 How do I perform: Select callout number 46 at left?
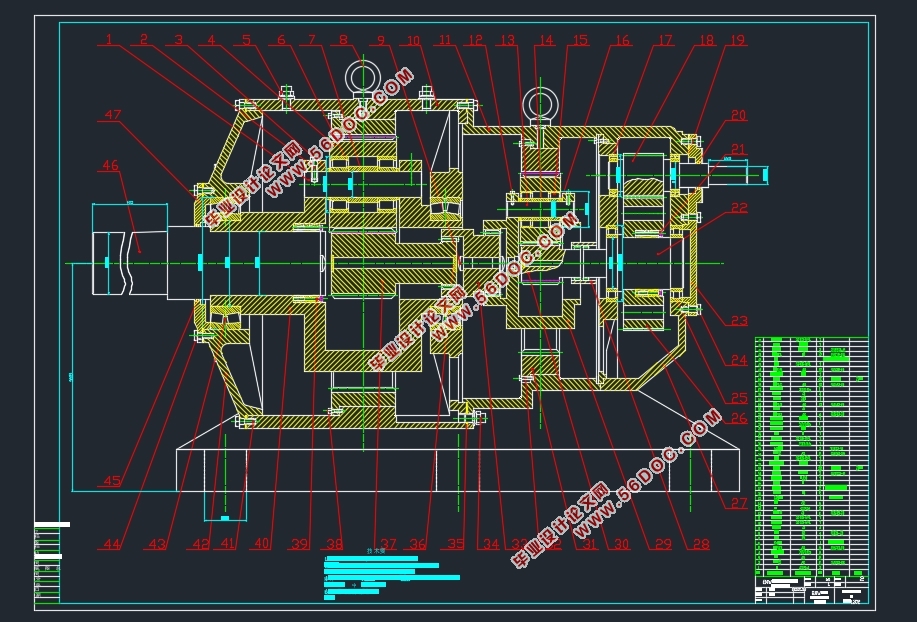tap(109, 165)
